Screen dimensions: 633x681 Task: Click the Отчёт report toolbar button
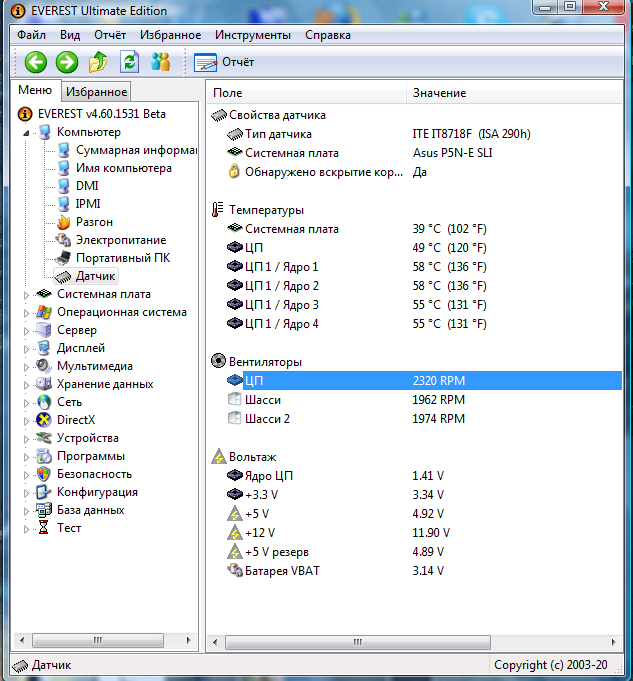point(224,63)
